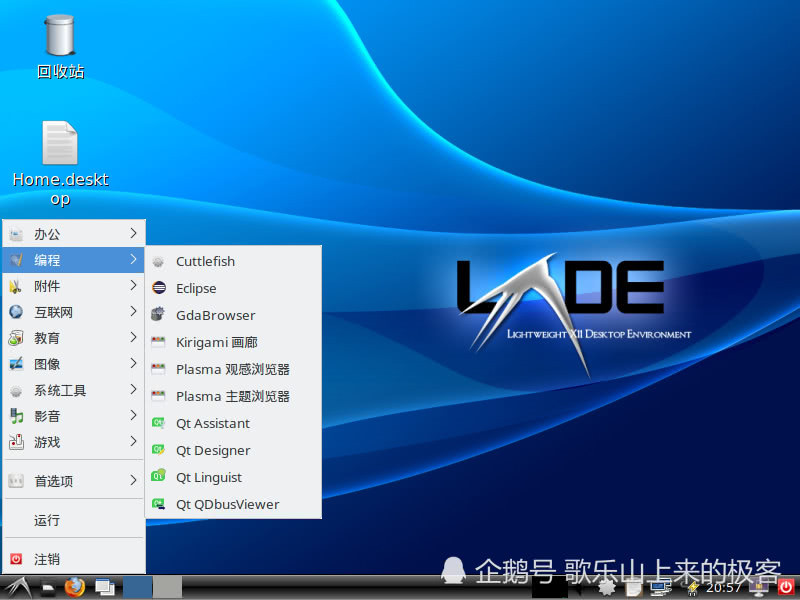Open the 教育 education menu category
The width and height of the screenshot is (800, 600).
[x=74, y=338]
